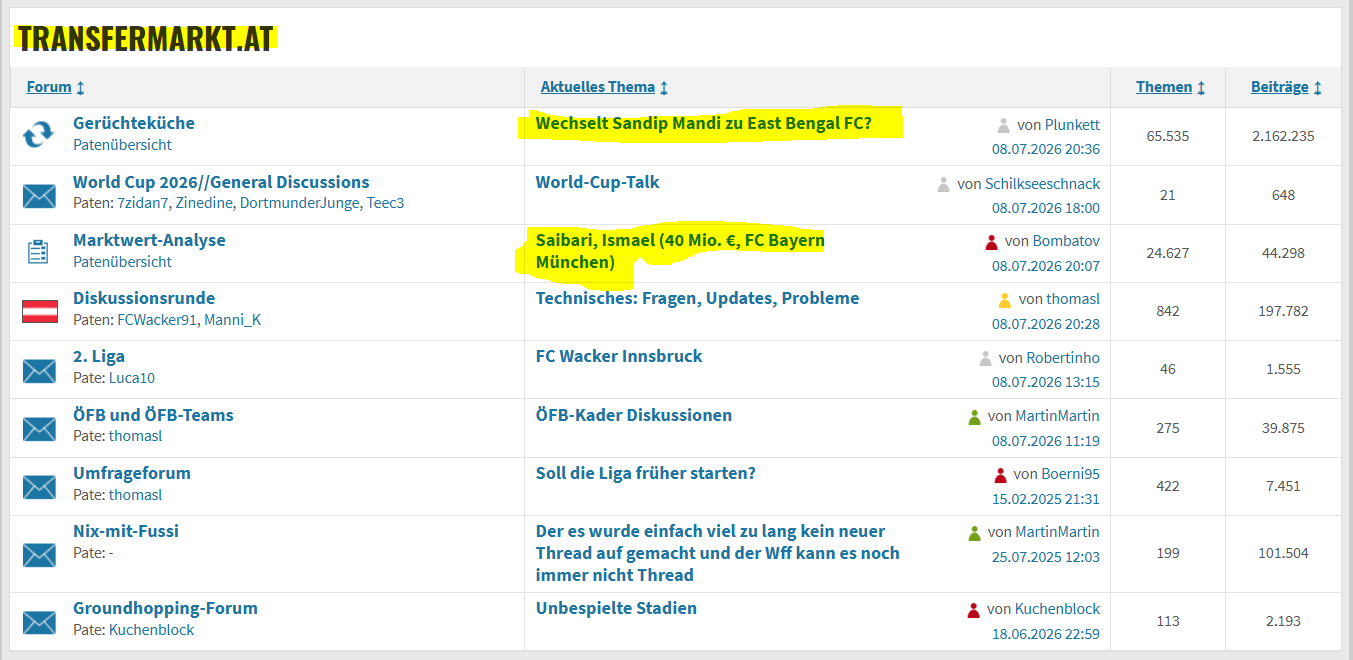Click the envelope icon beside Umfrageforum

39,486
